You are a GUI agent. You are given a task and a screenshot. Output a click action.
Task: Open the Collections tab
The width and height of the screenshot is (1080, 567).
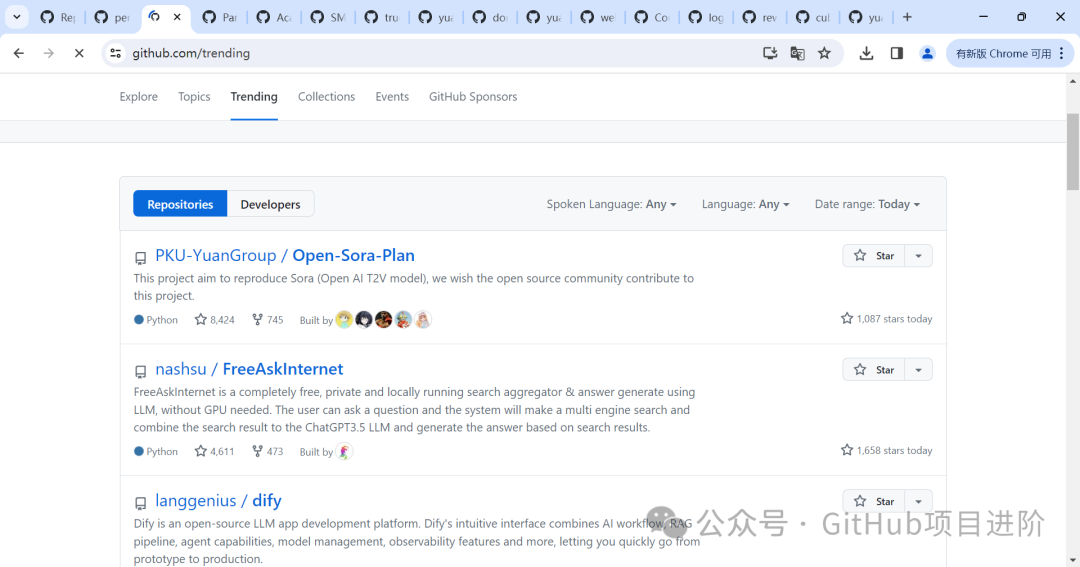point(326,96)
